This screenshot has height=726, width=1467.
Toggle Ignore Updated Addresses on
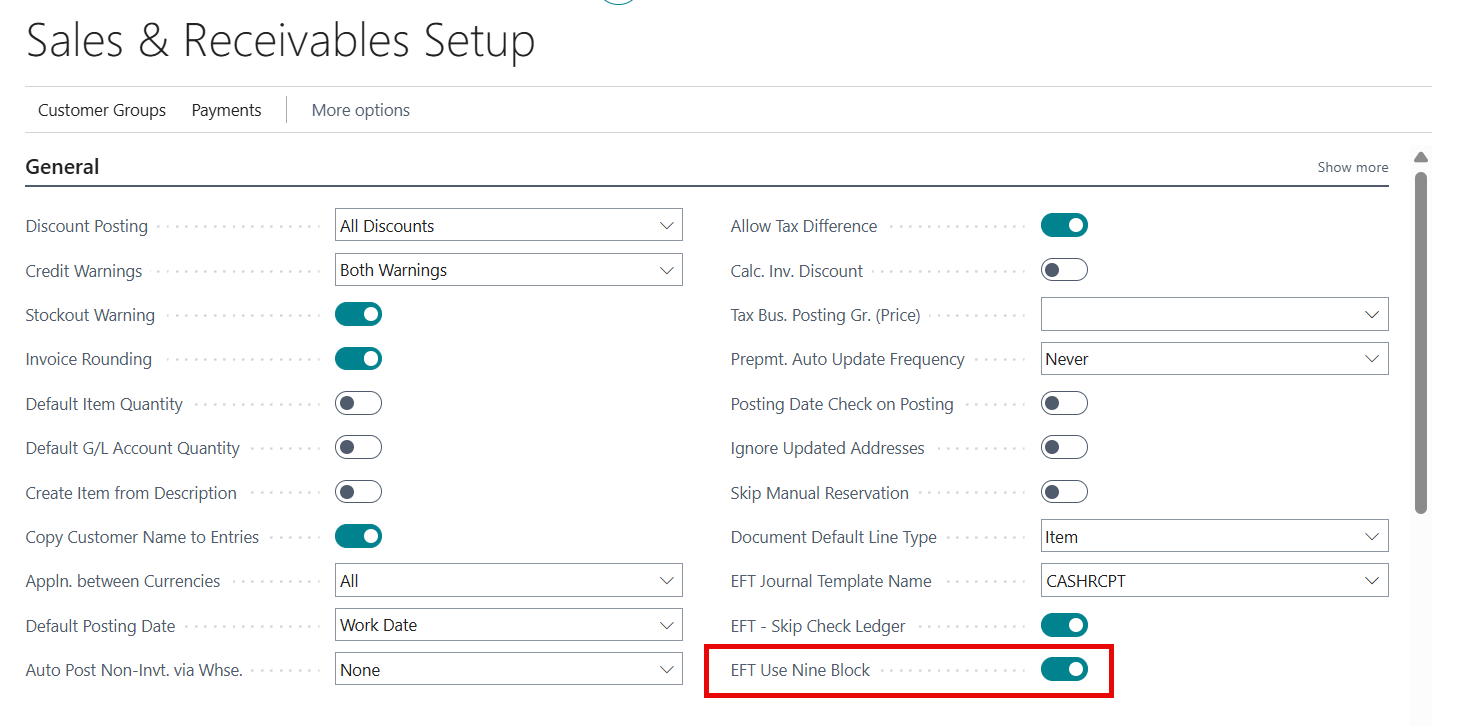click(1064, 447)
